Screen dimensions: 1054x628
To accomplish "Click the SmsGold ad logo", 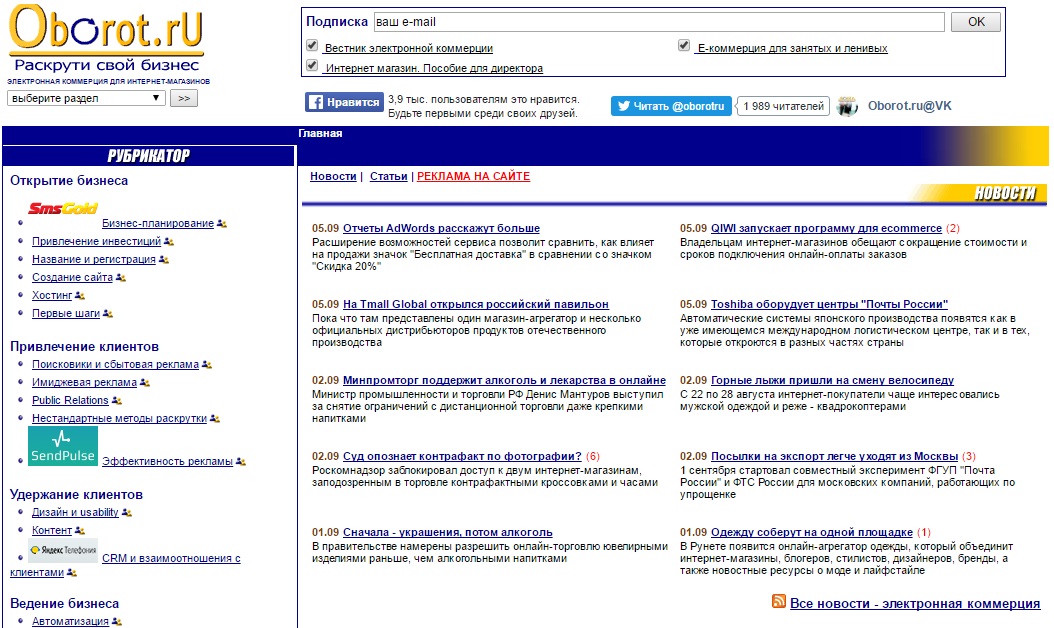I will point(63,208).
